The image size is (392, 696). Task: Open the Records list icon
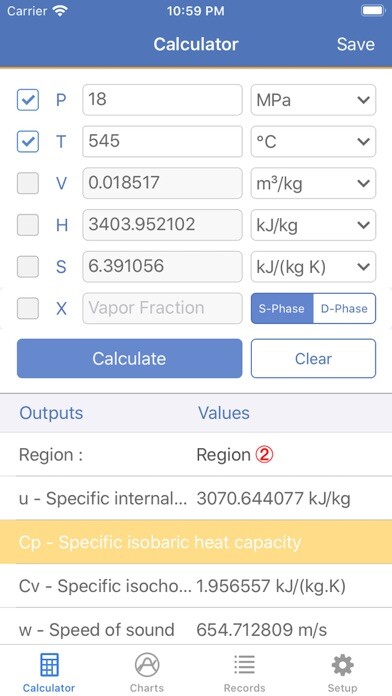click(x=244, y=665)
